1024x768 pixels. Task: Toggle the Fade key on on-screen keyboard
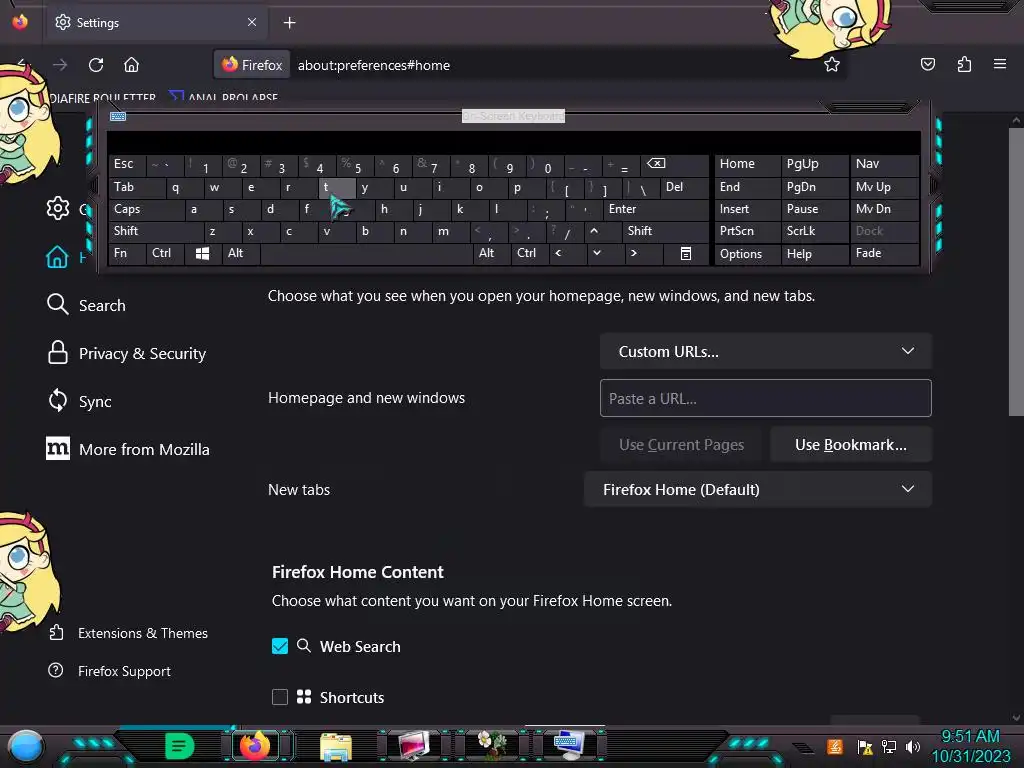pyautogui.click(x=884, y=253)
